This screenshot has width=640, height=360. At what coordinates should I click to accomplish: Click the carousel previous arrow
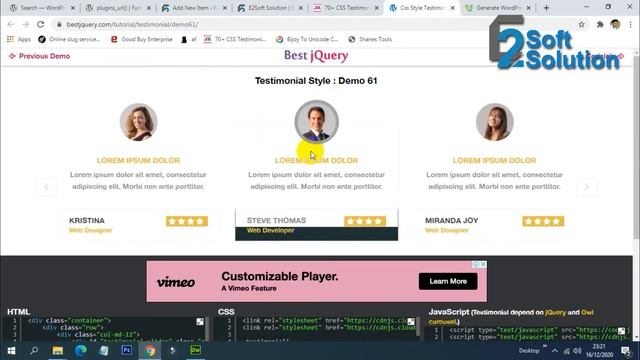coord(46,187)
